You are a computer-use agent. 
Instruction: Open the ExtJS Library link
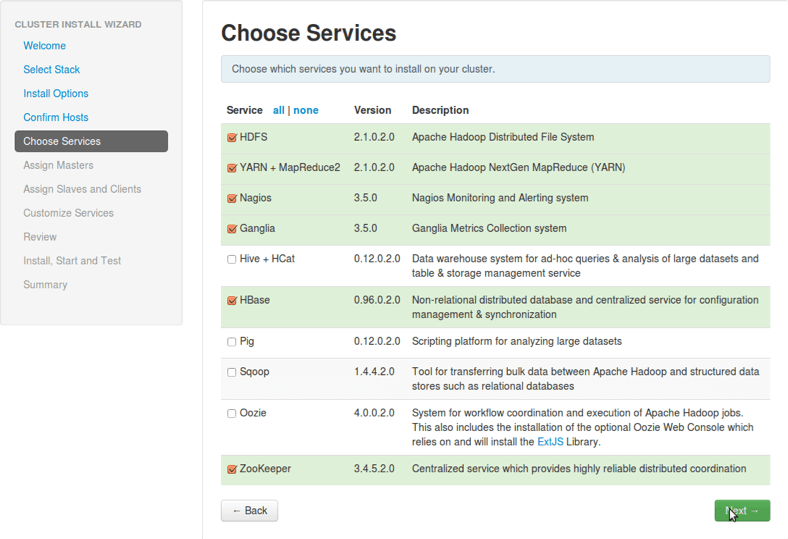coord(551,441)
